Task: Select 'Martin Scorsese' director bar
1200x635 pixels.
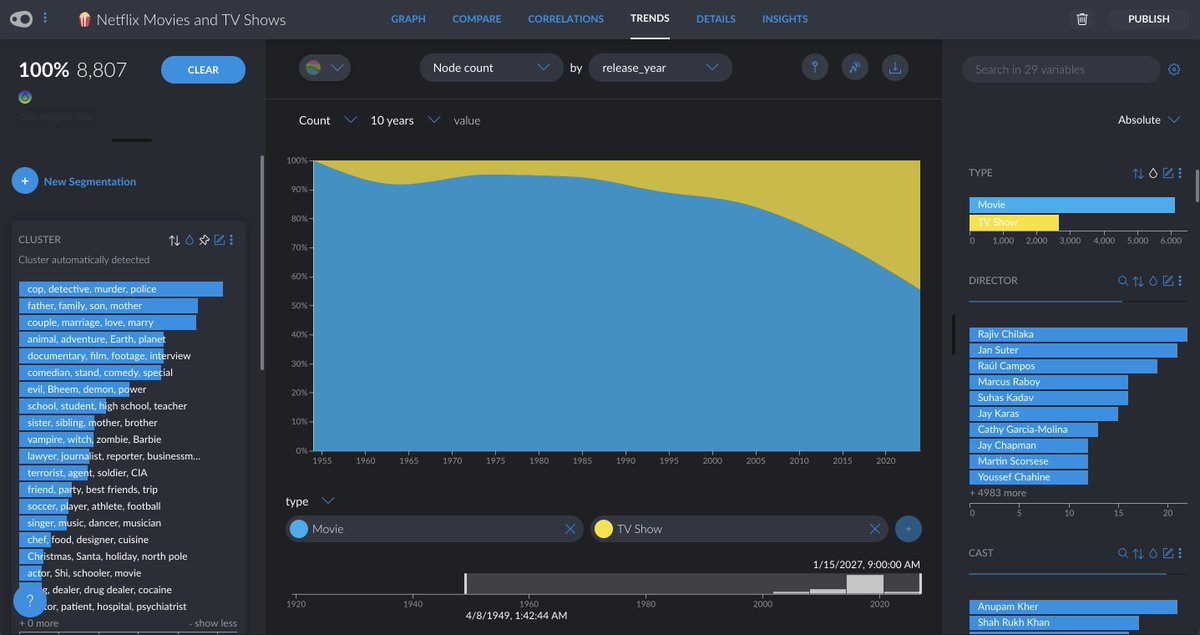Action: [x=1028, y=461]
